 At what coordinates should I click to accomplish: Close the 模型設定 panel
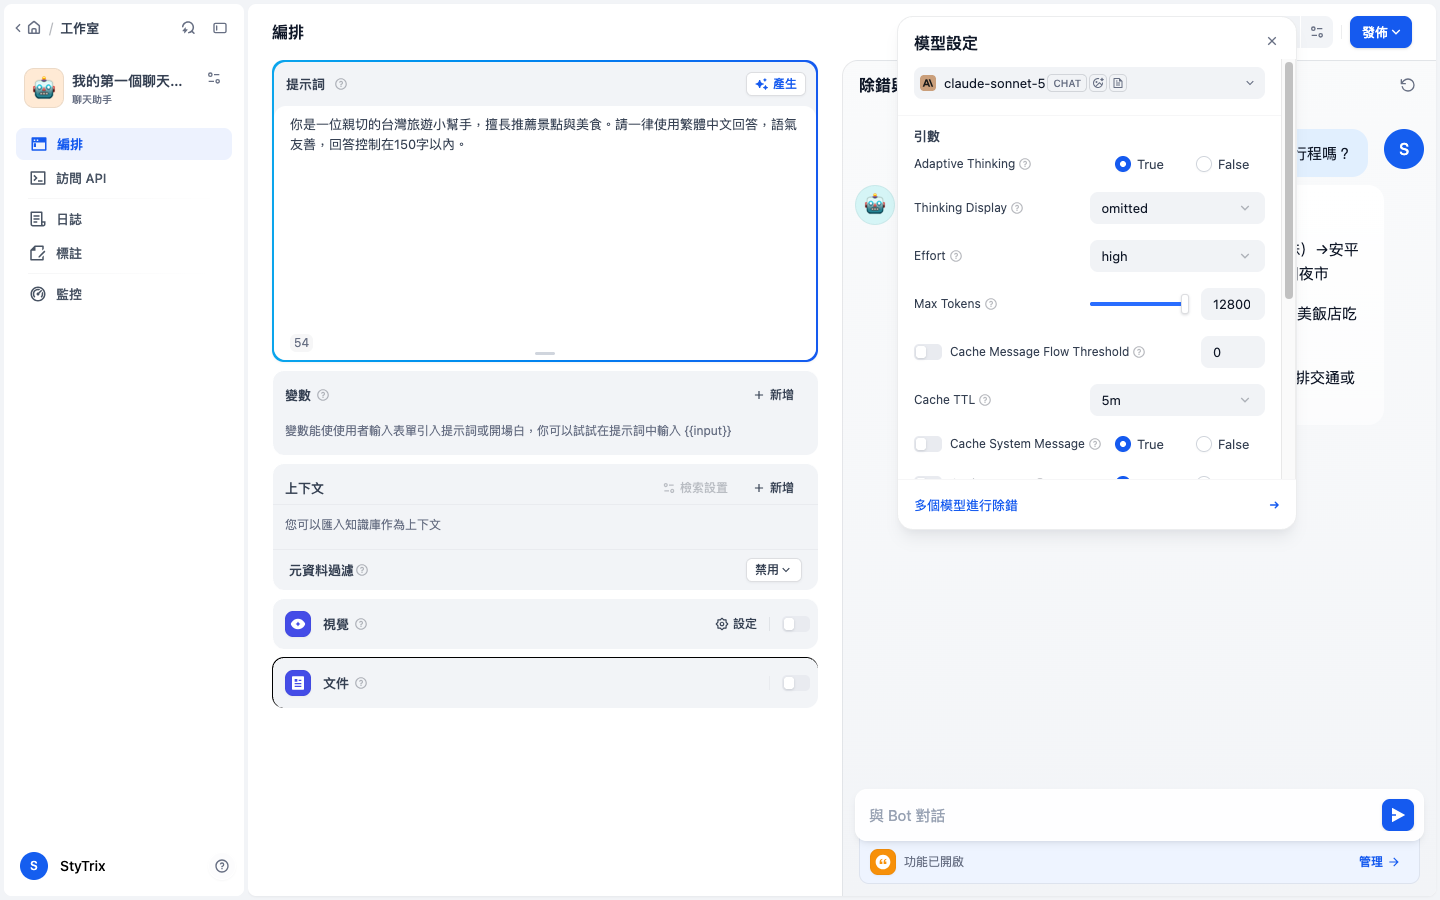[x=1272, y=41]
